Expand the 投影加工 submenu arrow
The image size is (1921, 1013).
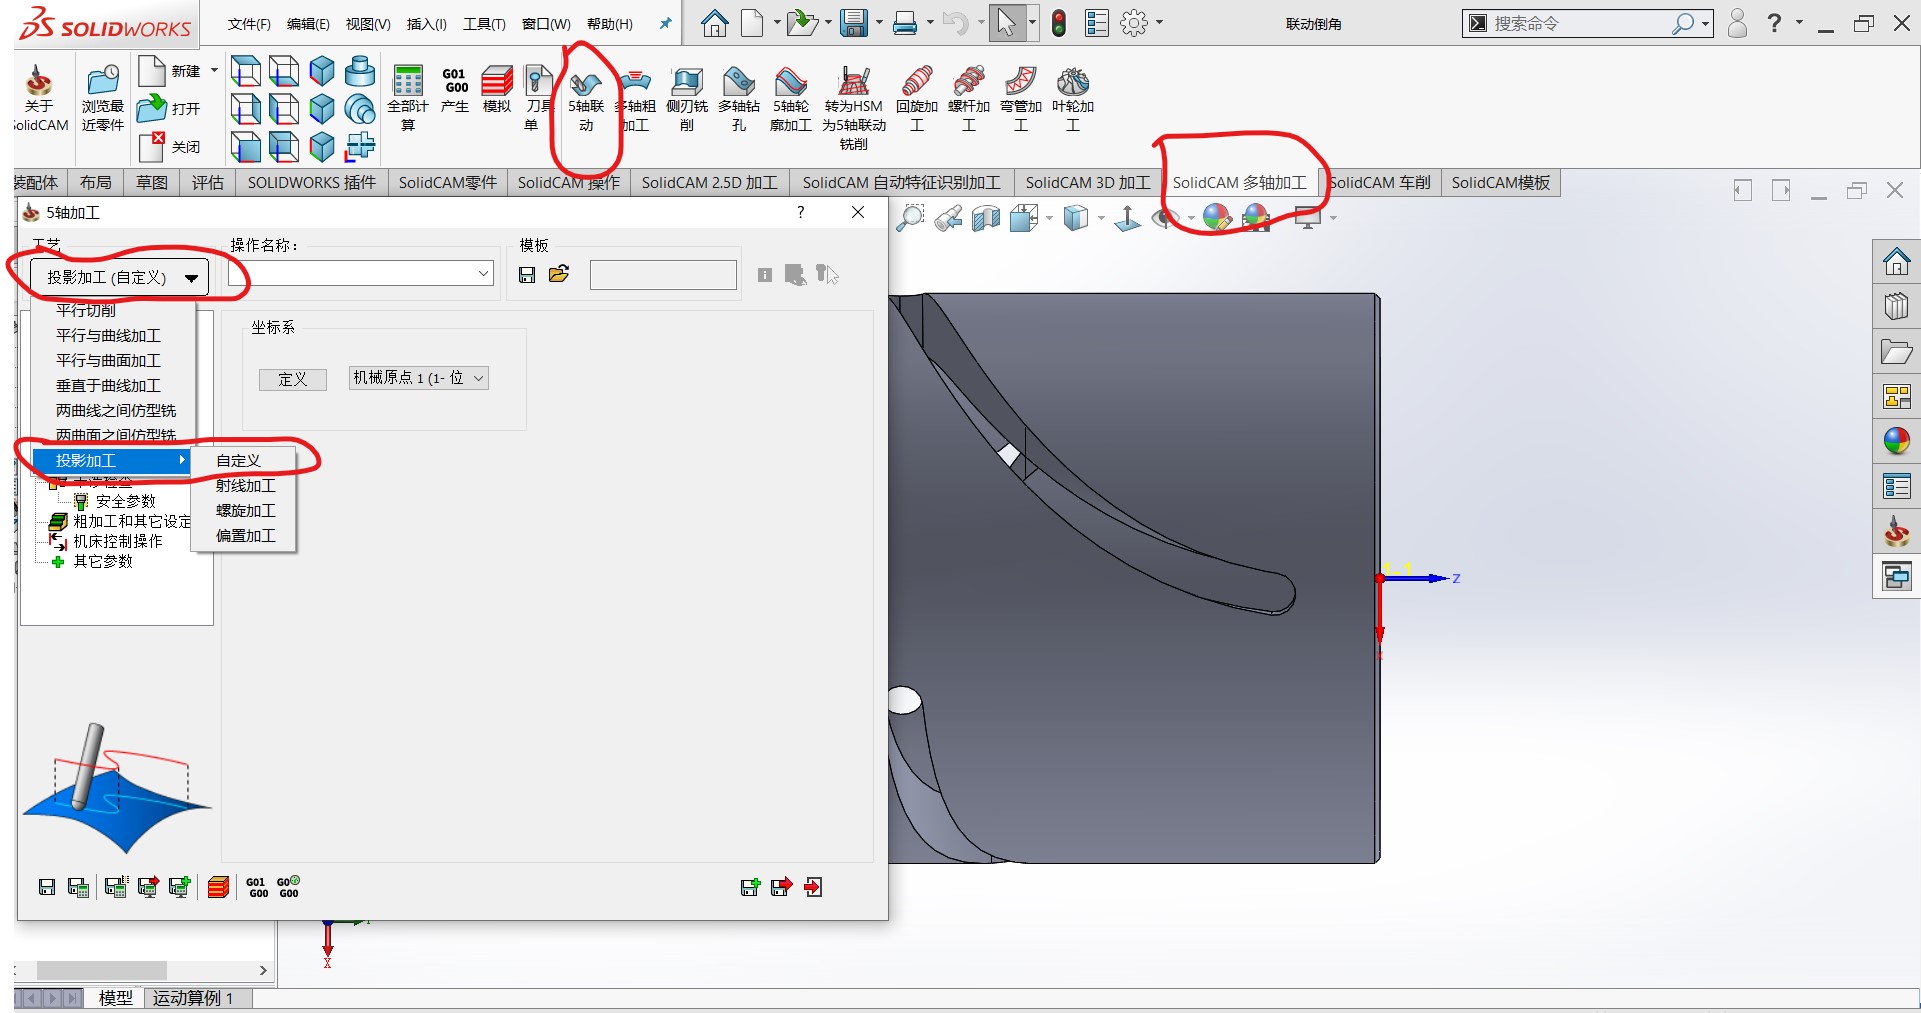coord(181,460)
